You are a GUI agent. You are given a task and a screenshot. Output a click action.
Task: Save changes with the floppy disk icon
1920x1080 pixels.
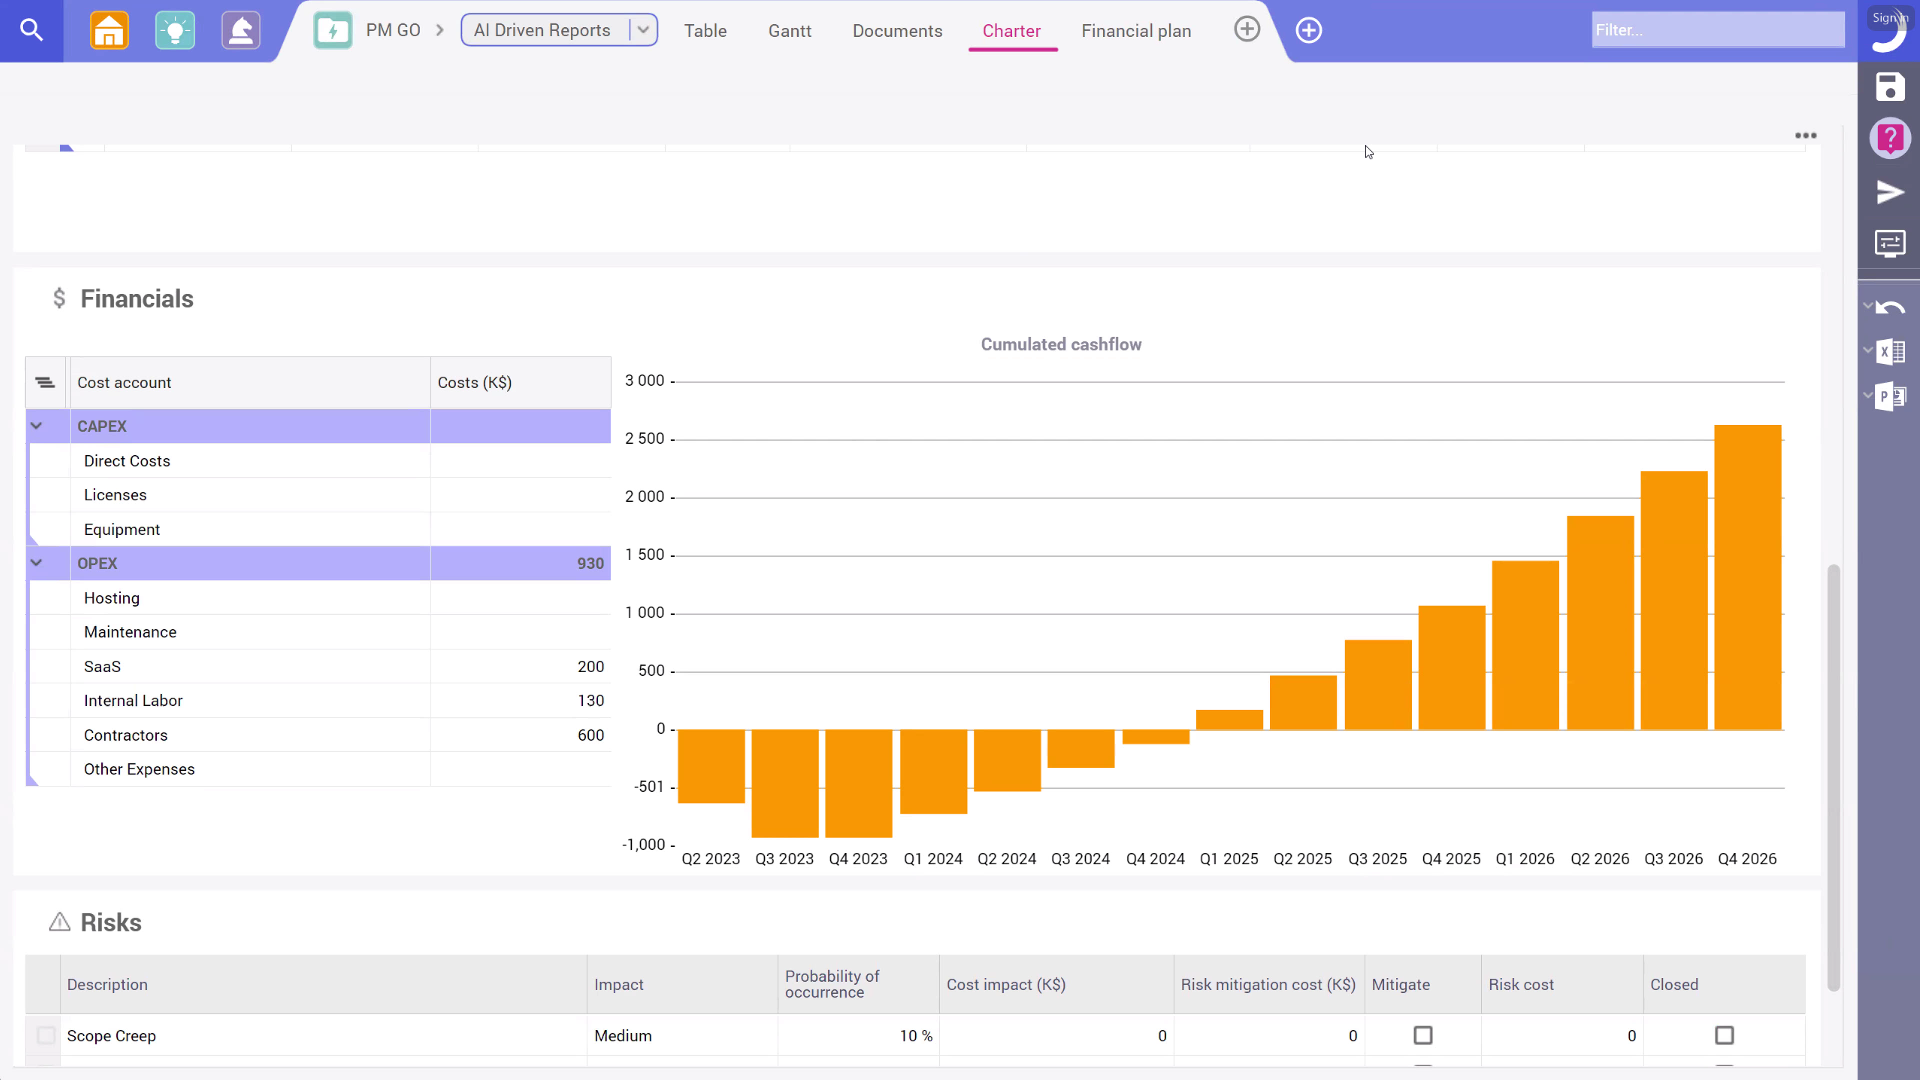click(1890, 87)
